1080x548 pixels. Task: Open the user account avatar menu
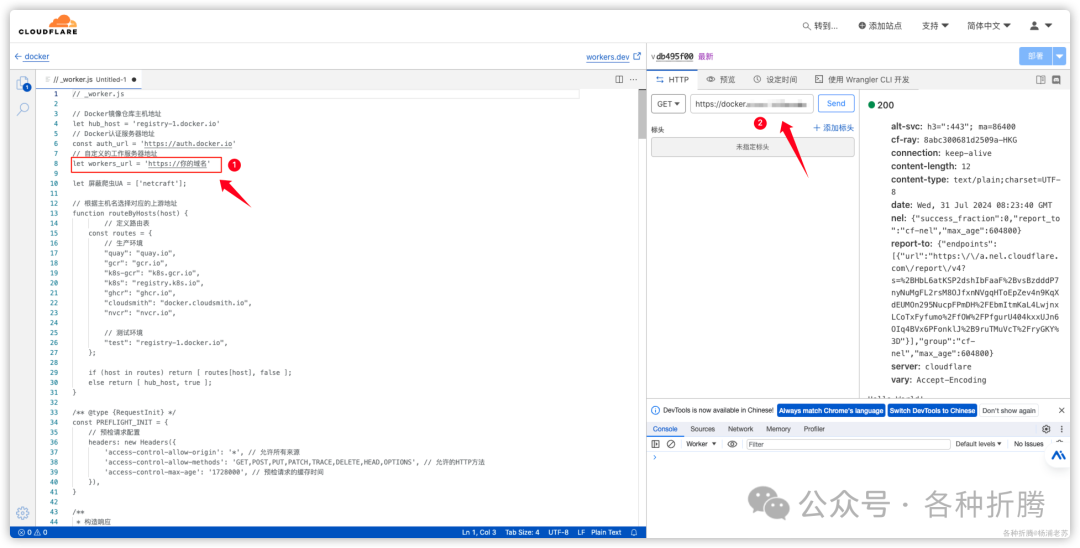click(1040, 25)
